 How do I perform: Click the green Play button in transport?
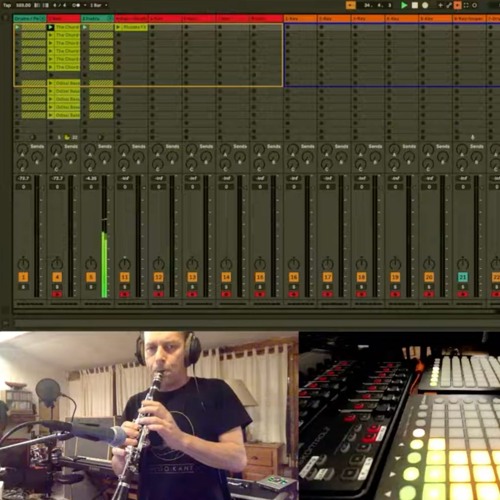404,5
